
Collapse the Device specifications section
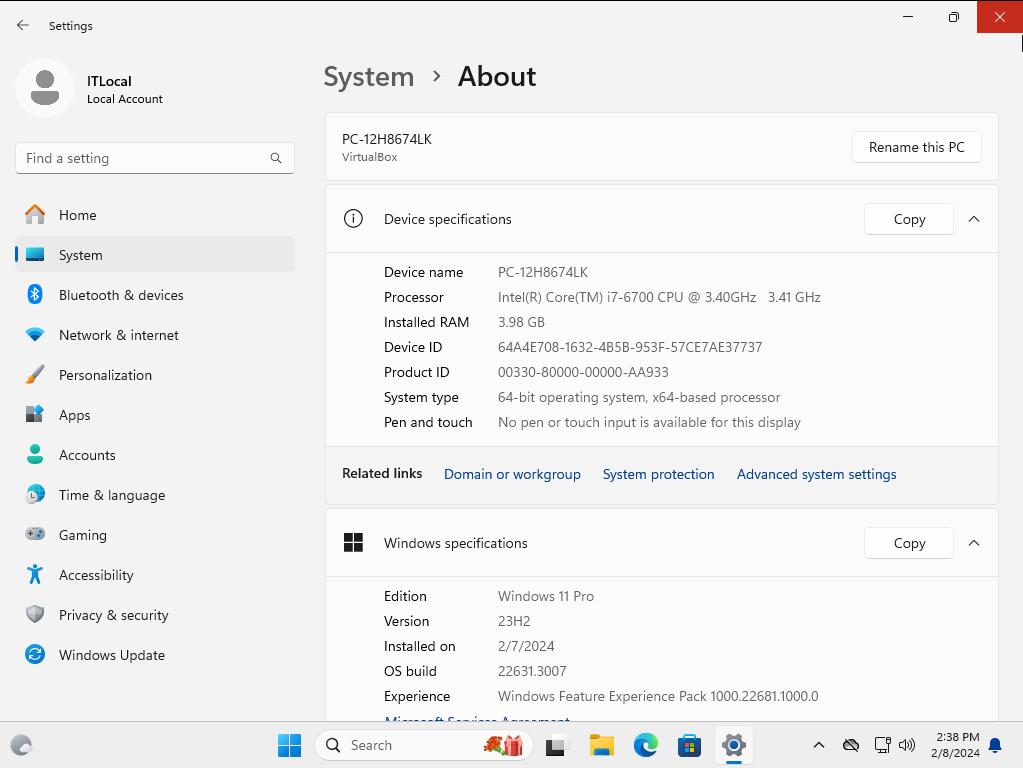pos(974,219)
